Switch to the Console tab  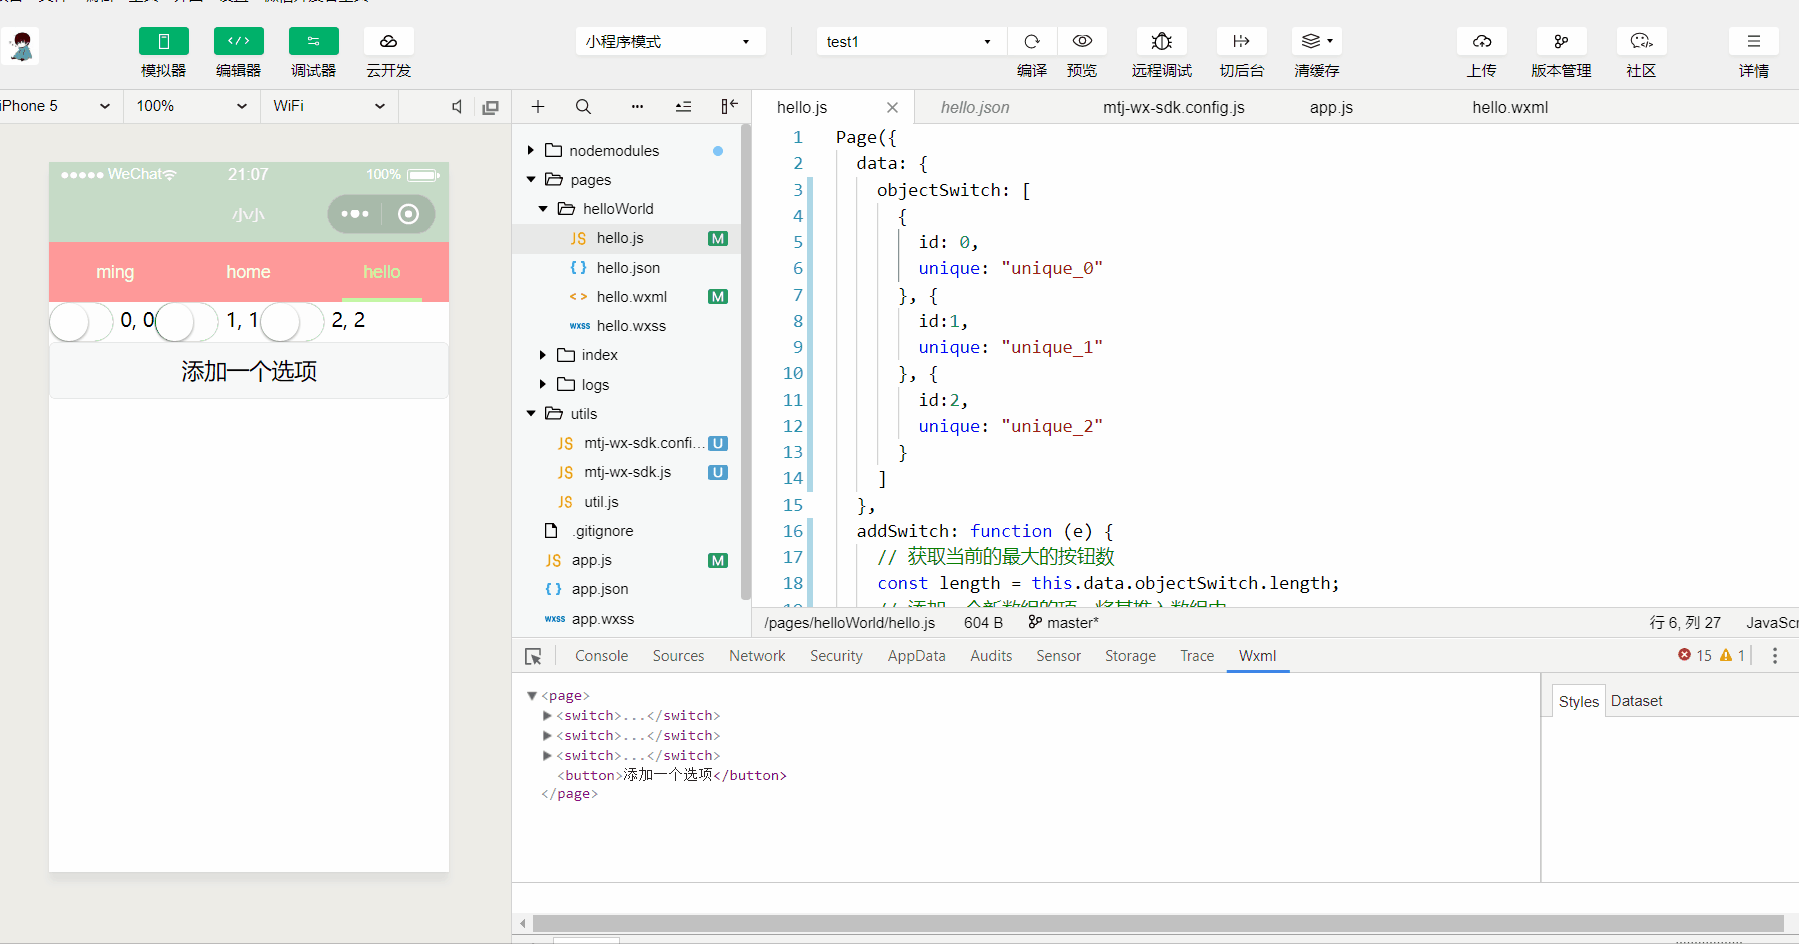[x=601, y=656]
